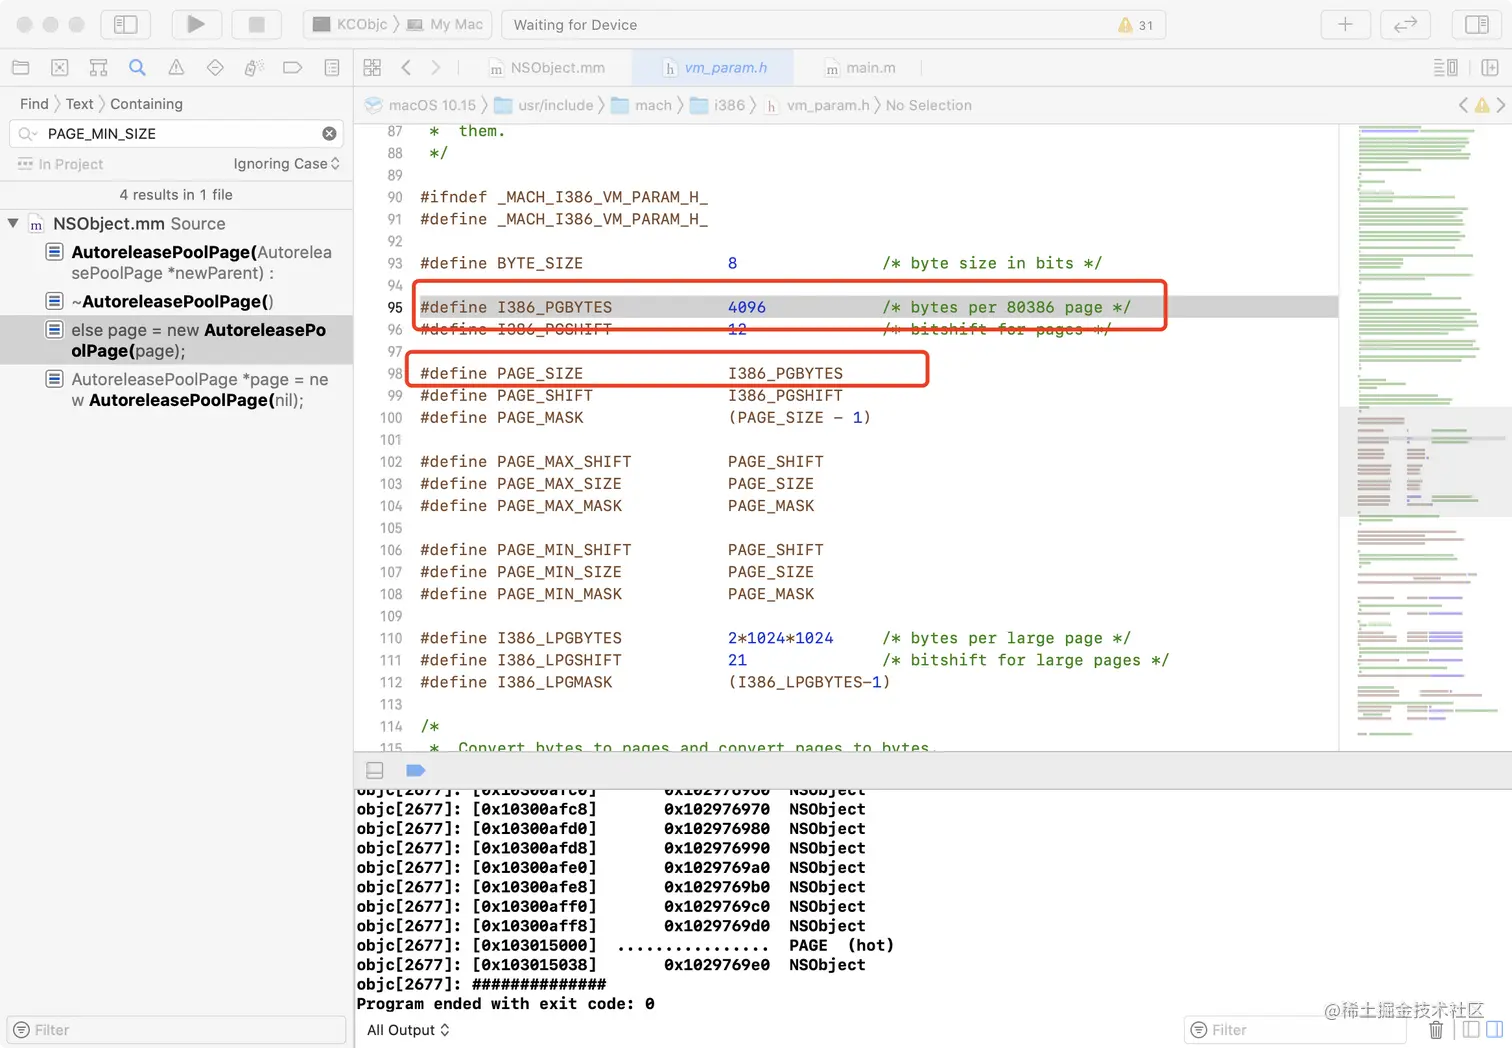Open the editor options menu
This screenshot has height=1048, width=1512.
pyautogui.click(x=1445, y=68)
